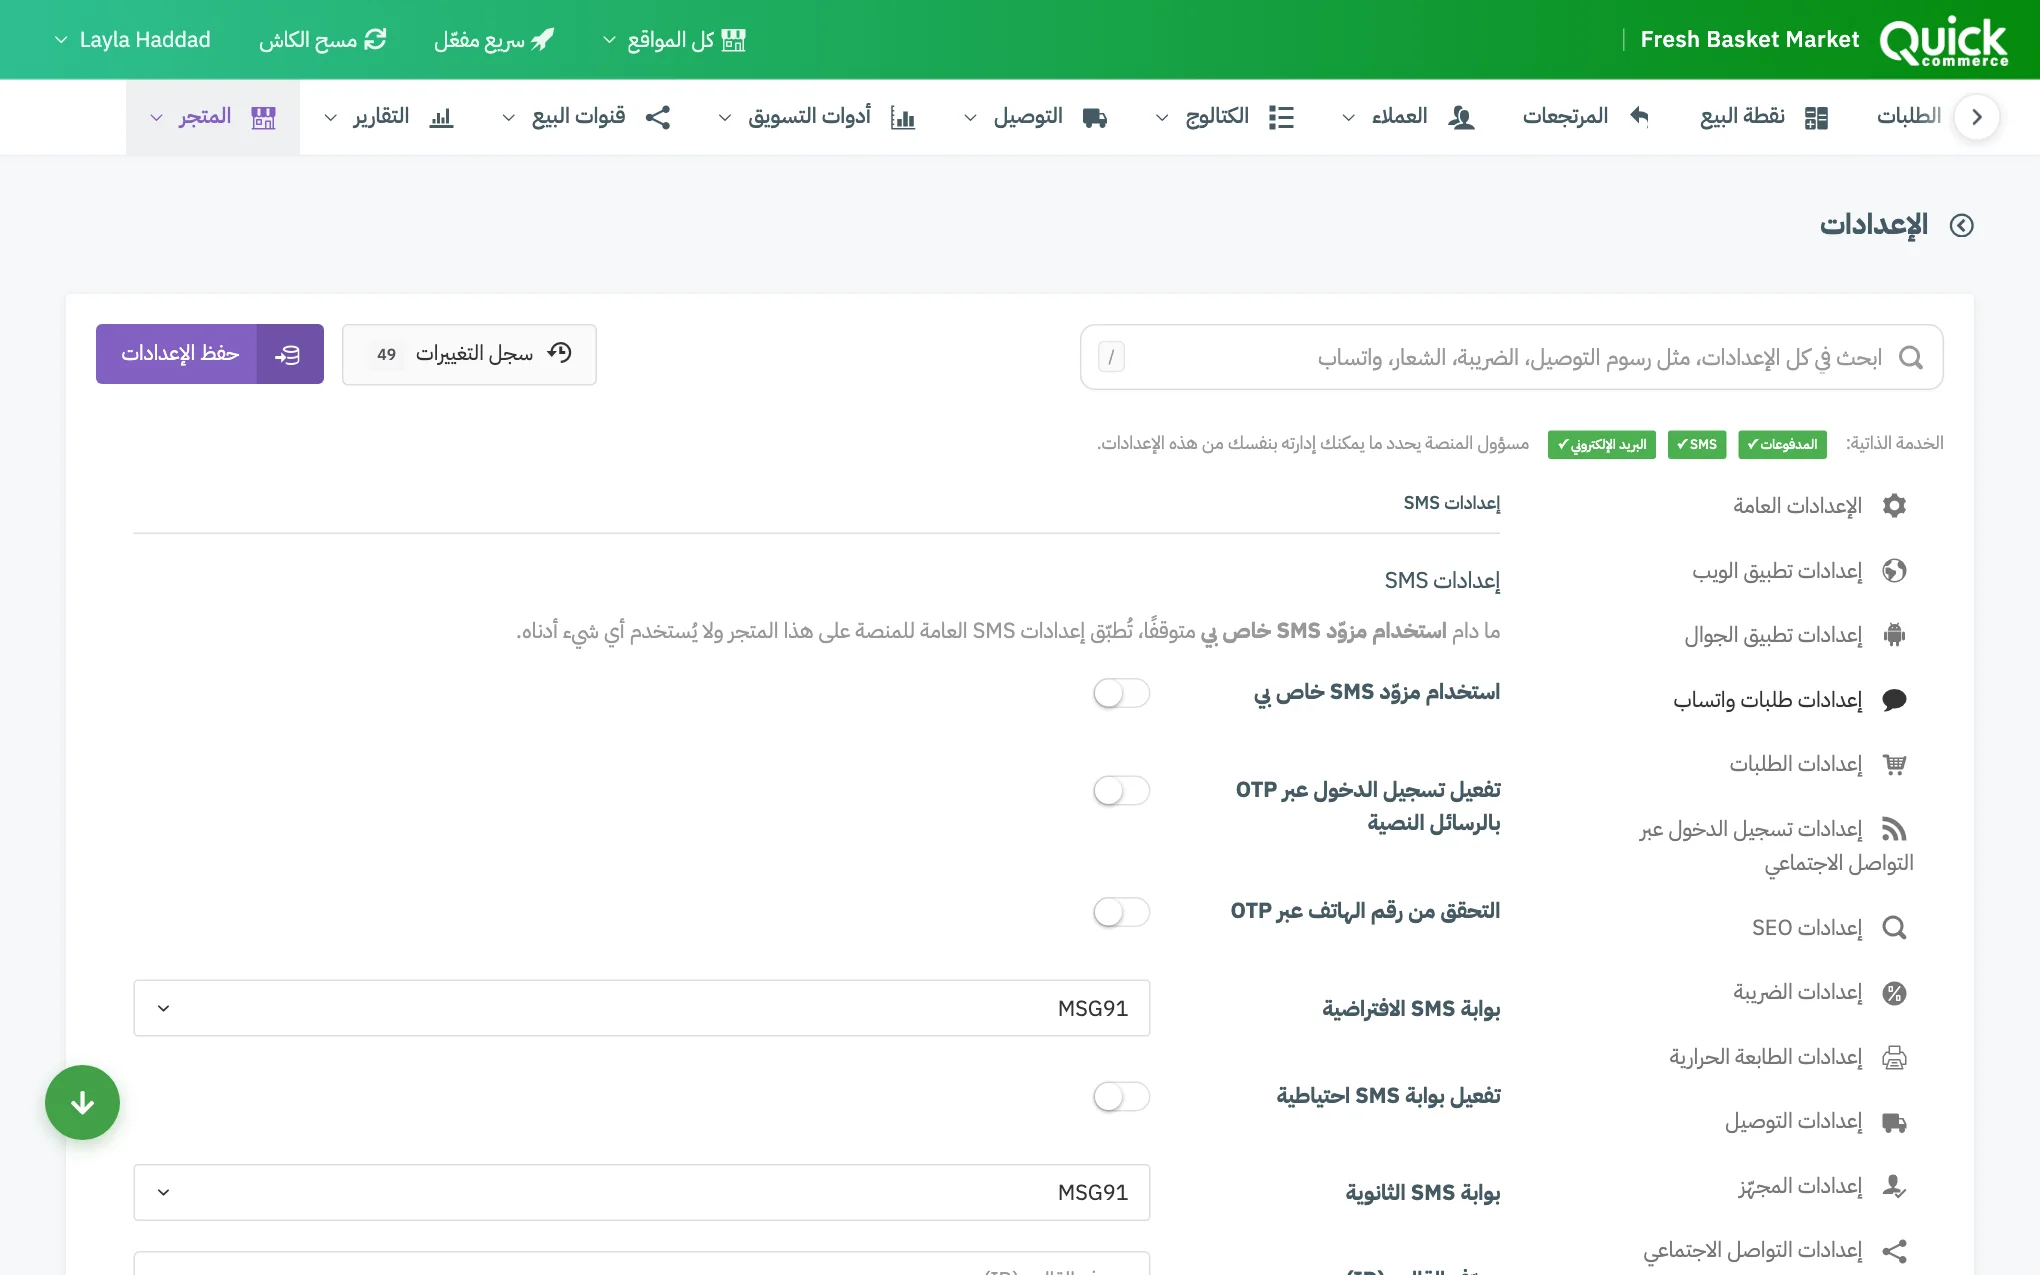2040x1275 pixels.
Task: Open Layla Haddad user menu
Action: click(133, 40)
